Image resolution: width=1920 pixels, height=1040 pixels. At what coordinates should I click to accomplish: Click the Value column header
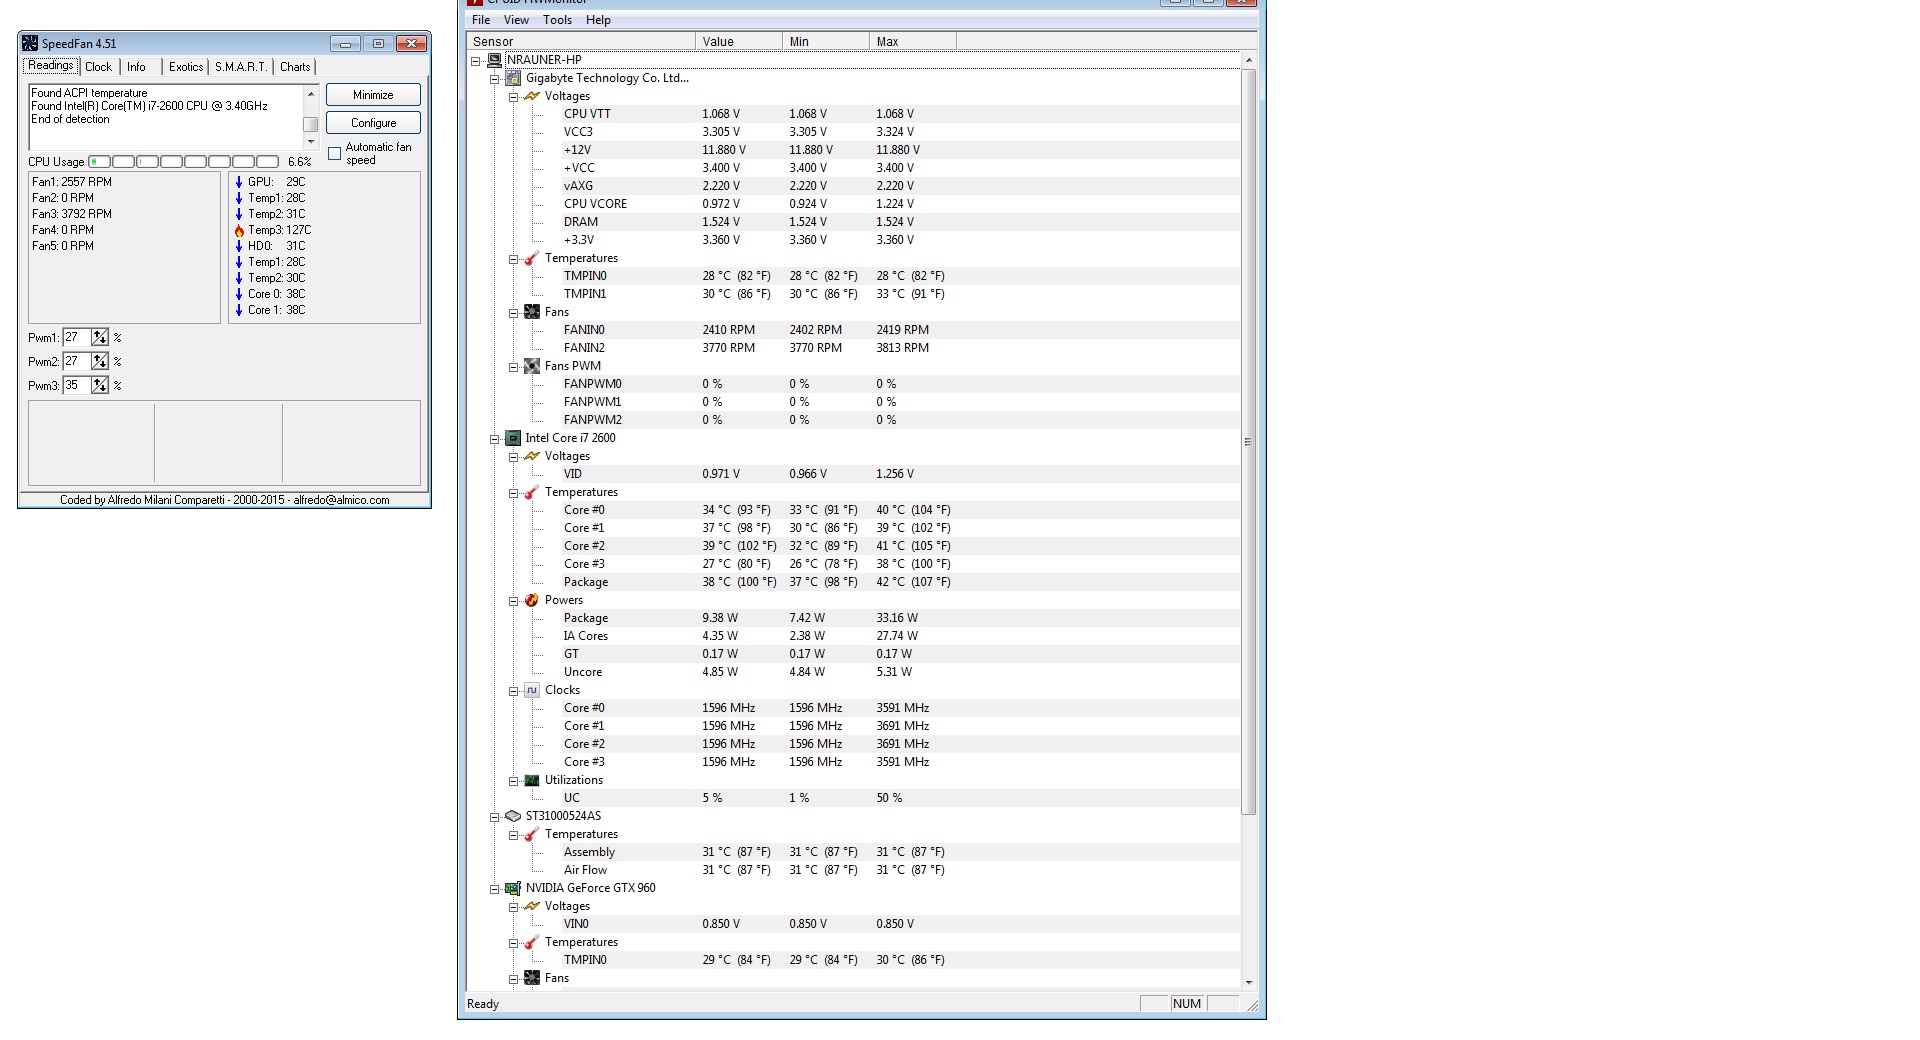(739, 41)
